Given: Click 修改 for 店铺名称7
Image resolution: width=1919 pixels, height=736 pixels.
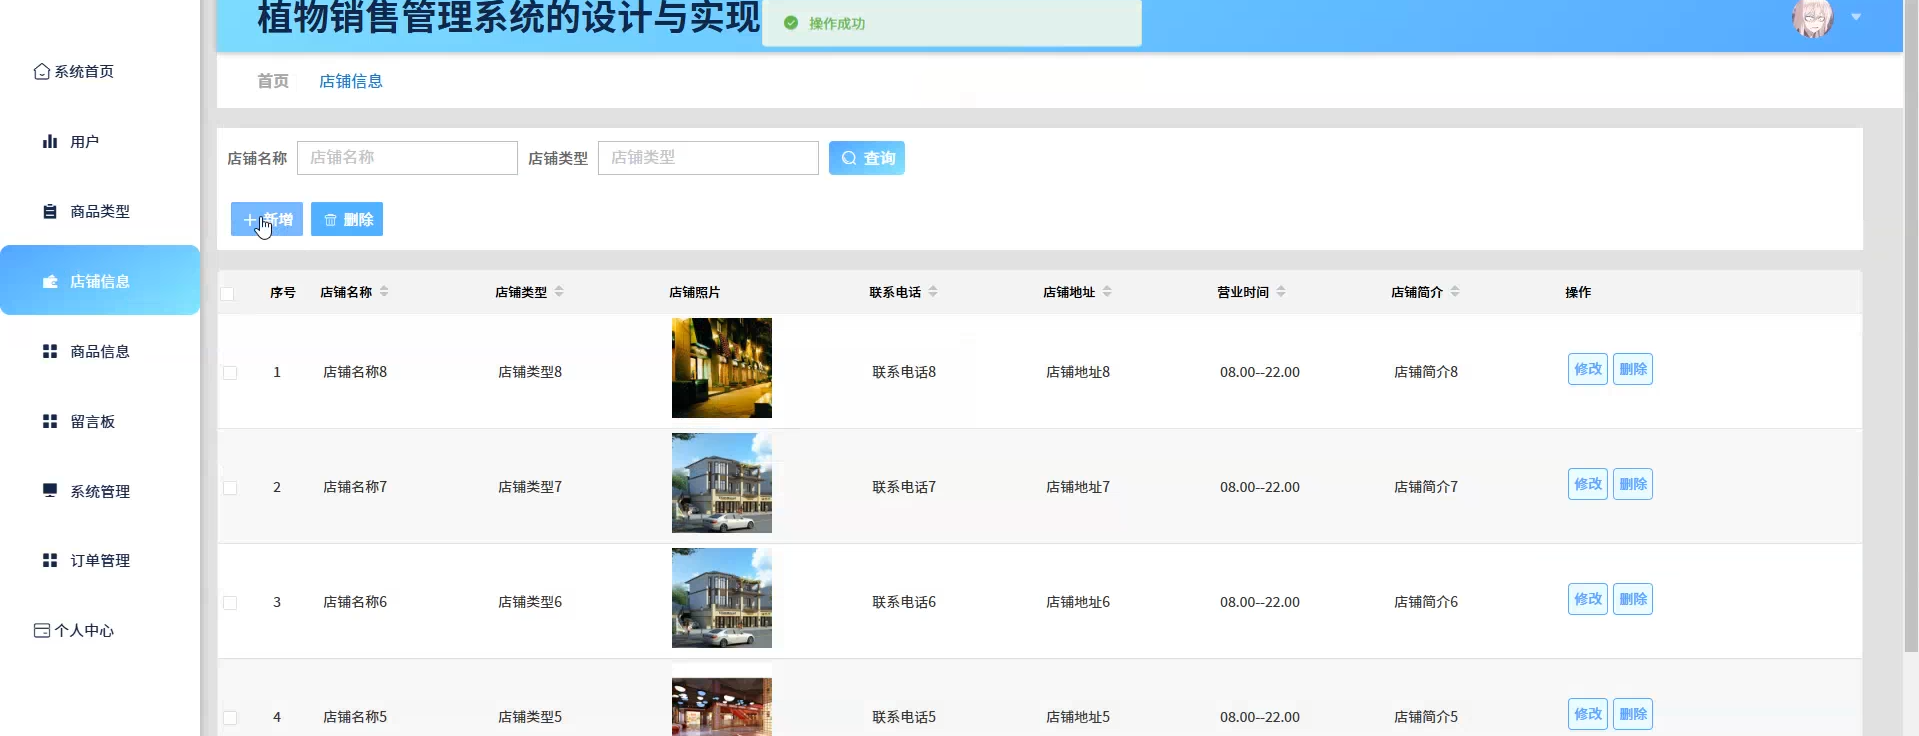Looking at the screenshot, I should point(1588,484).
